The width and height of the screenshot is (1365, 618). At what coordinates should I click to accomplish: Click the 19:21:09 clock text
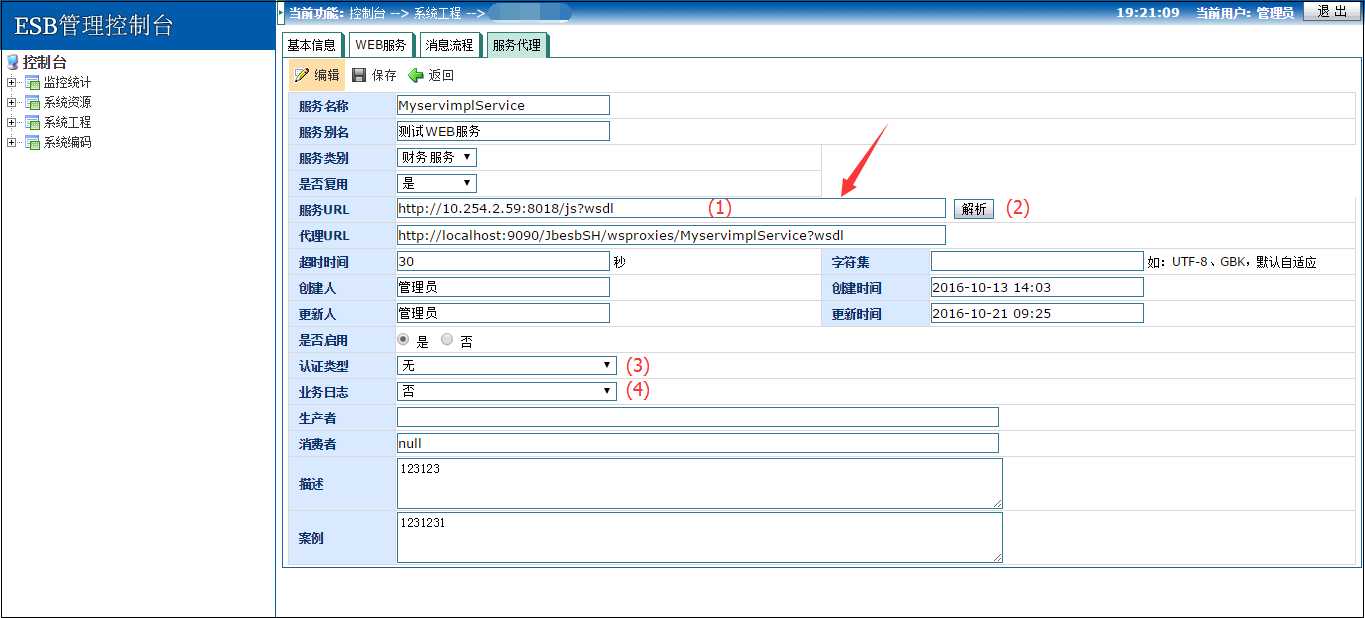[1148, 13]
